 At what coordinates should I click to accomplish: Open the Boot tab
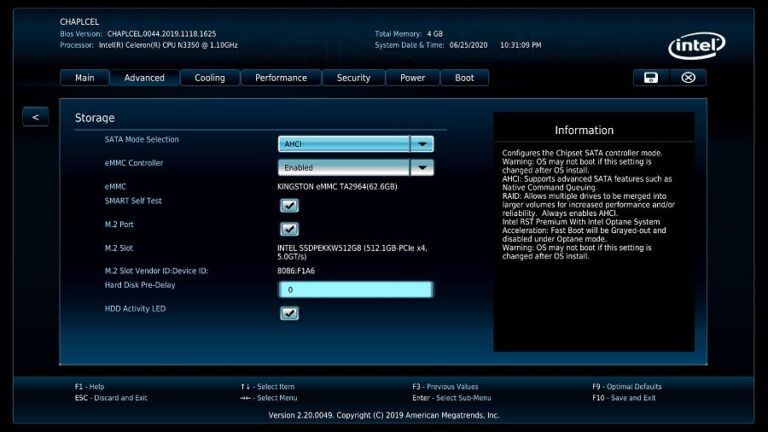coord(464,78)
